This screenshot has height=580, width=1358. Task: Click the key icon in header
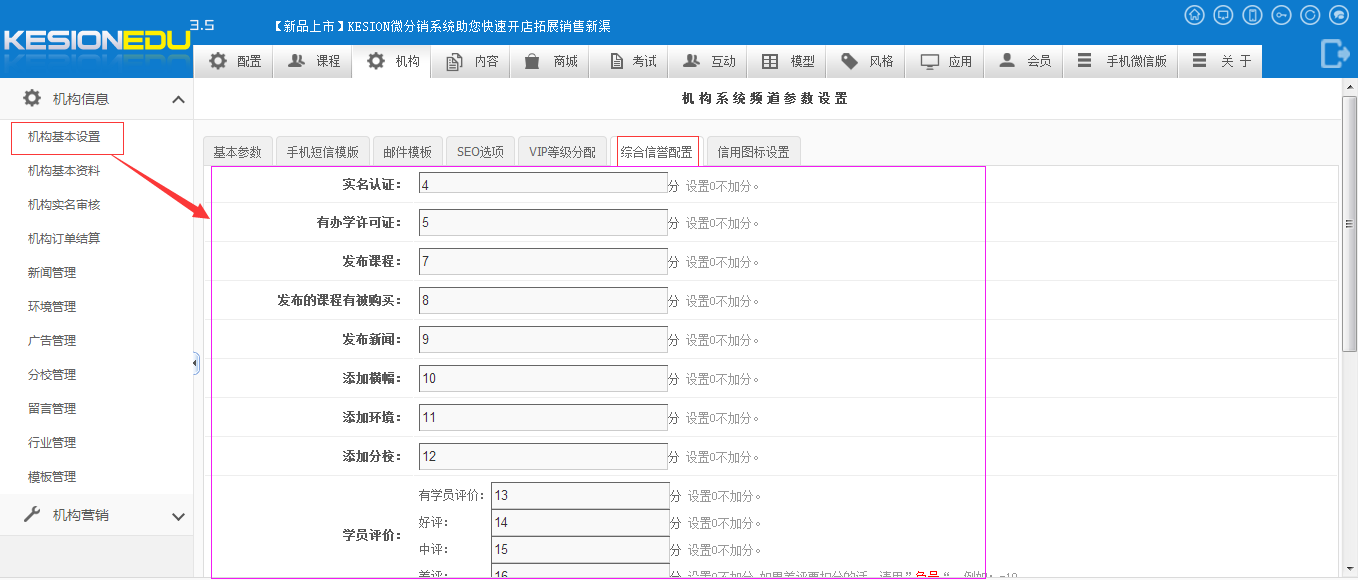click(x=1281, y=15)
